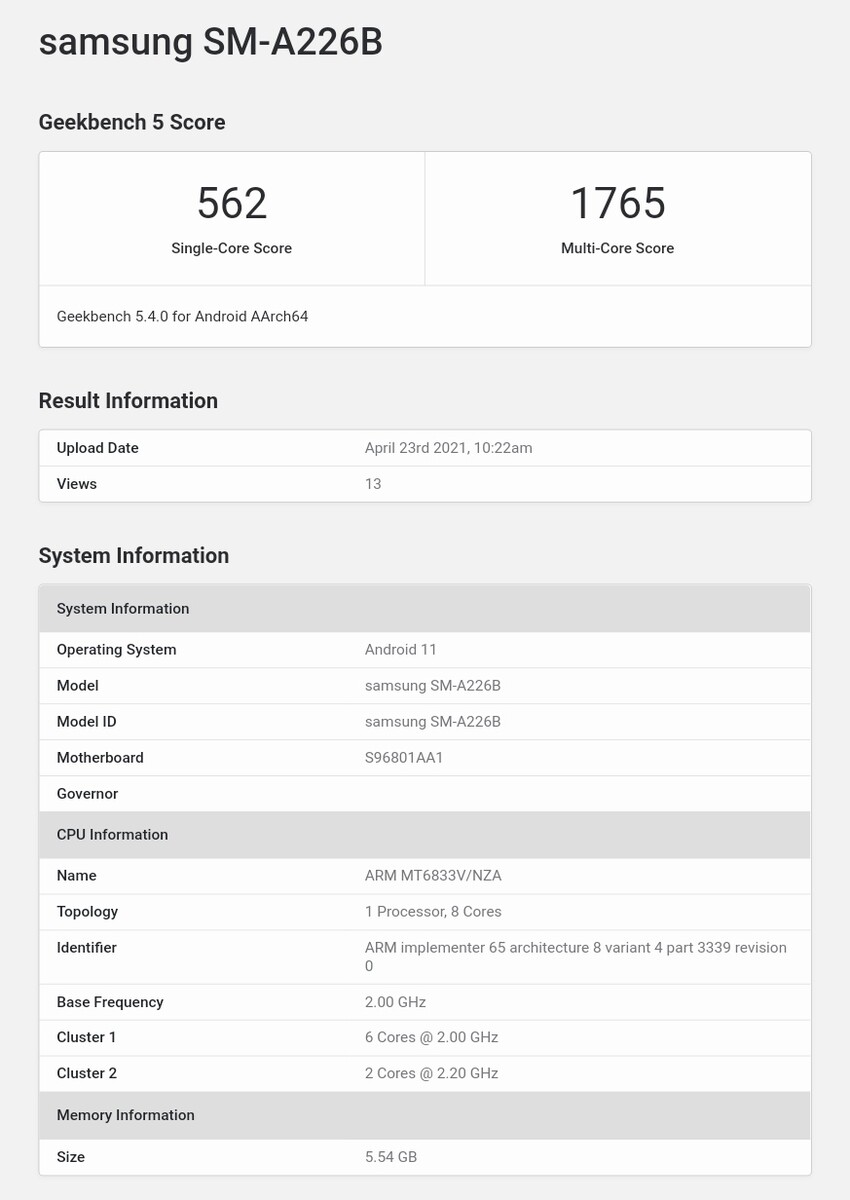Click the "Base Frequency" row label
The image size is (850, 1200).
[110, 1002]
